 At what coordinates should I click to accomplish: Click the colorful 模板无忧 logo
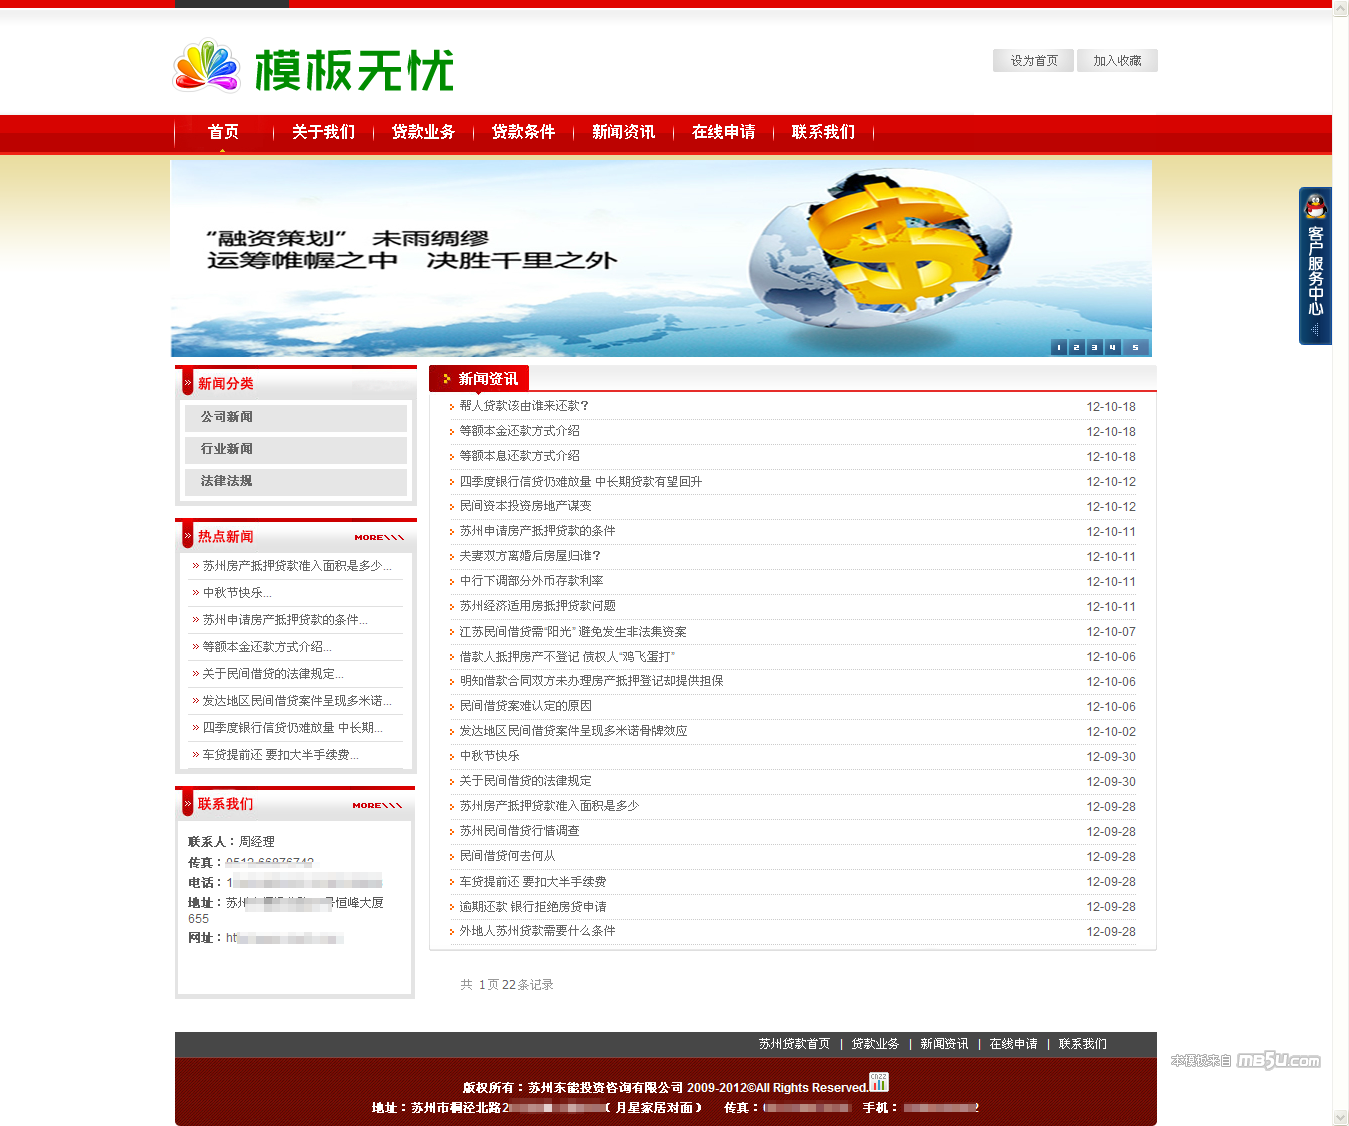pos(313,69)
